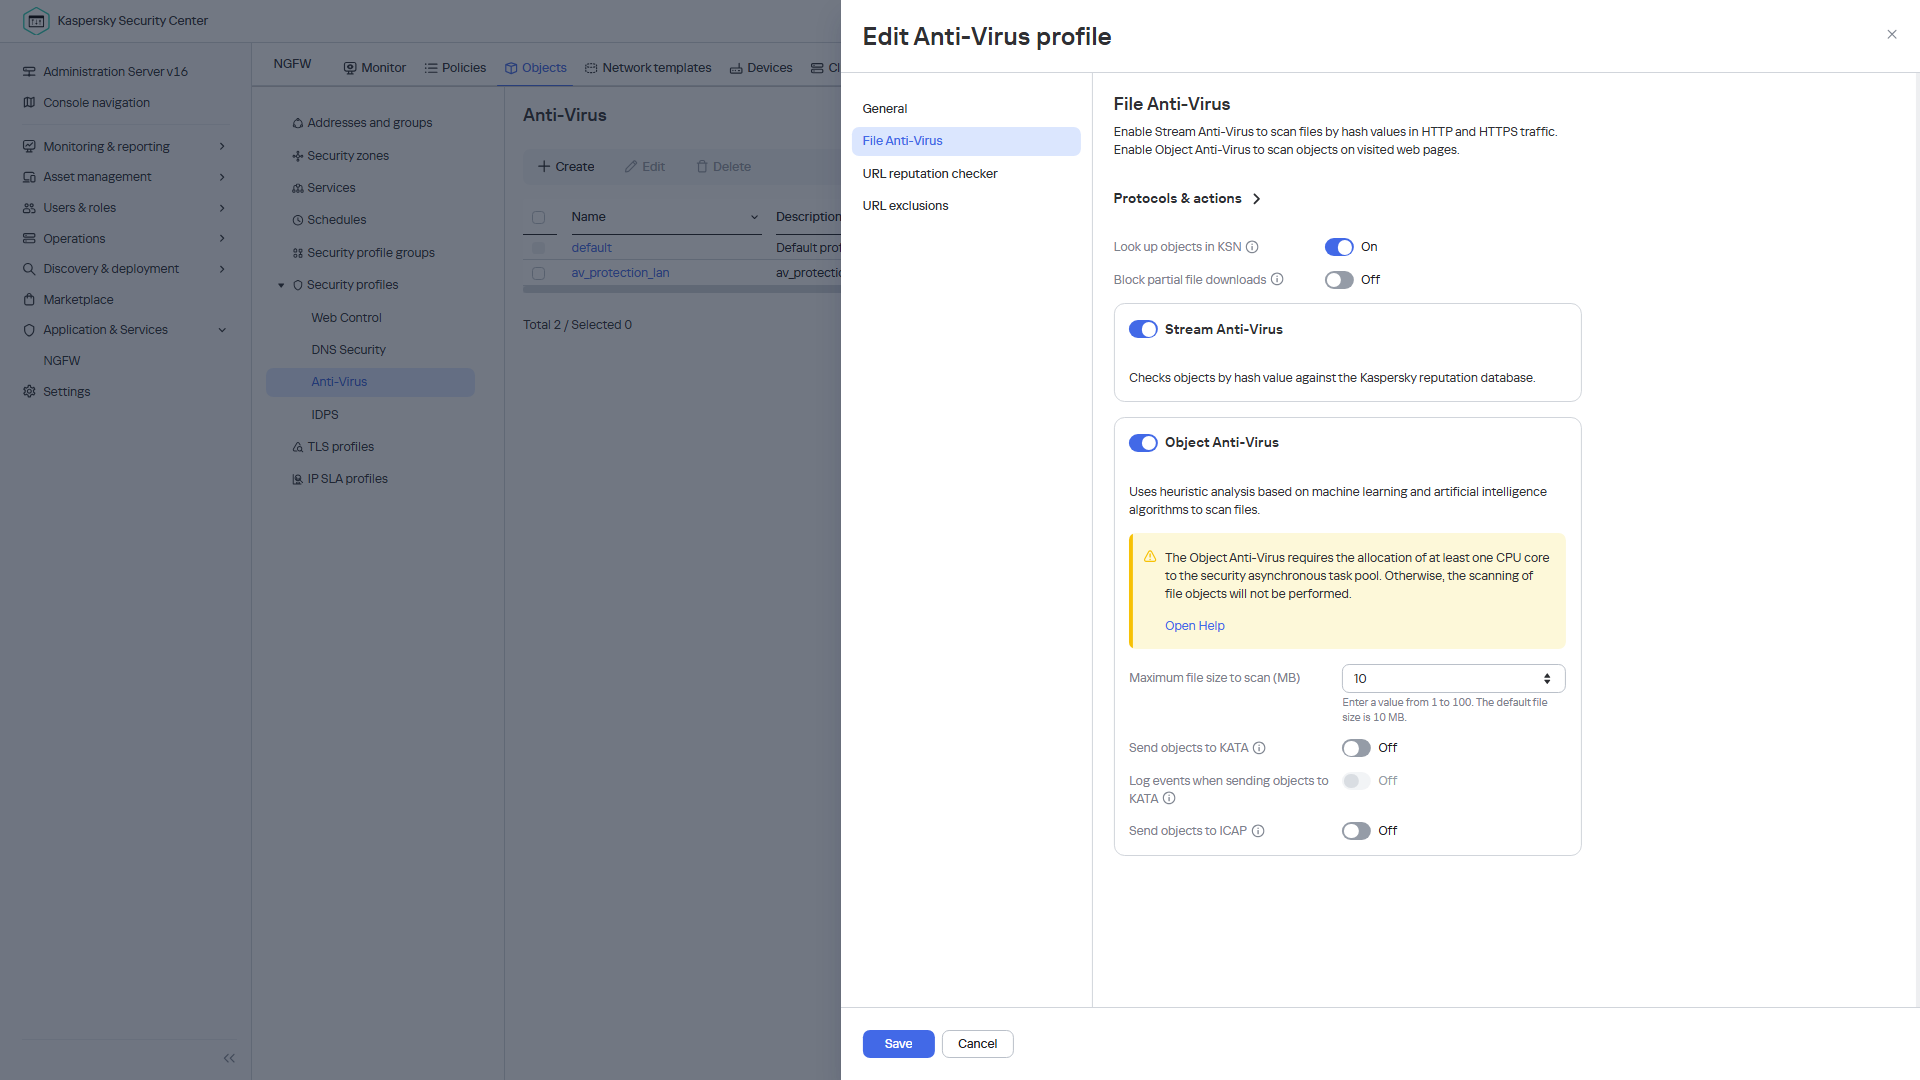The width and height of the screenshot is (1920, 1080).
Task: Click the Discovery & deployment magnifier icon
Action: pyautogui.click(x=29, y=269)
